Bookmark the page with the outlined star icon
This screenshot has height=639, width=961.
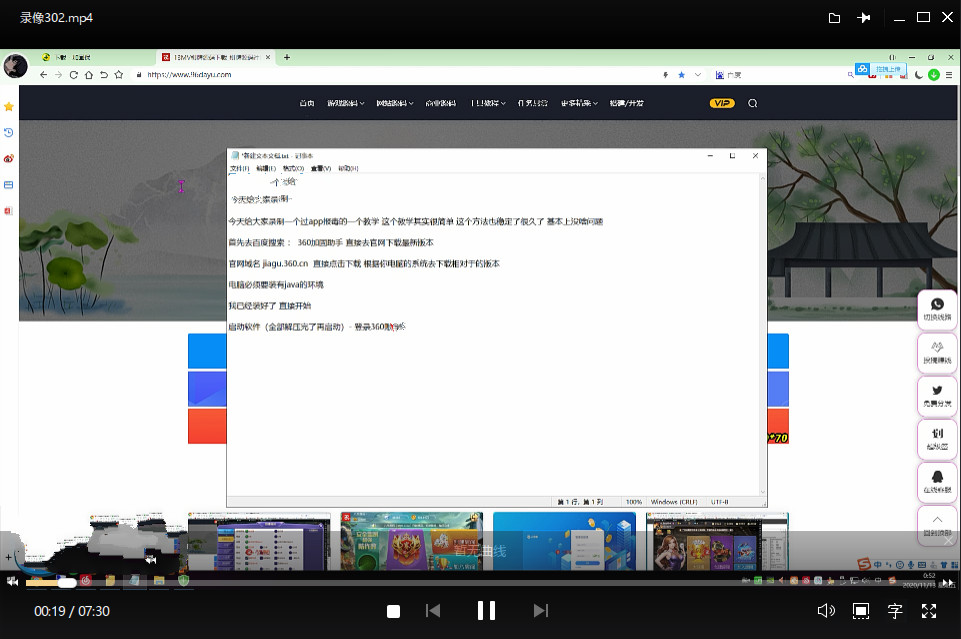(119, 75)
